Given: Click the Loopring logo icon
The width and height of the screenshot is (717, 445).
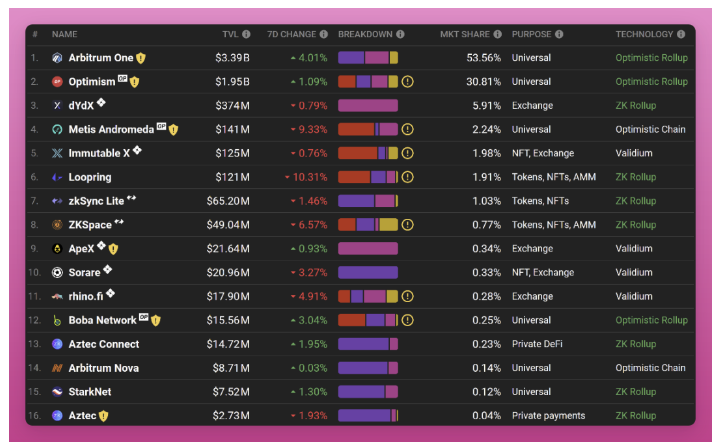Looking at the screenshot, I should 57,177.
